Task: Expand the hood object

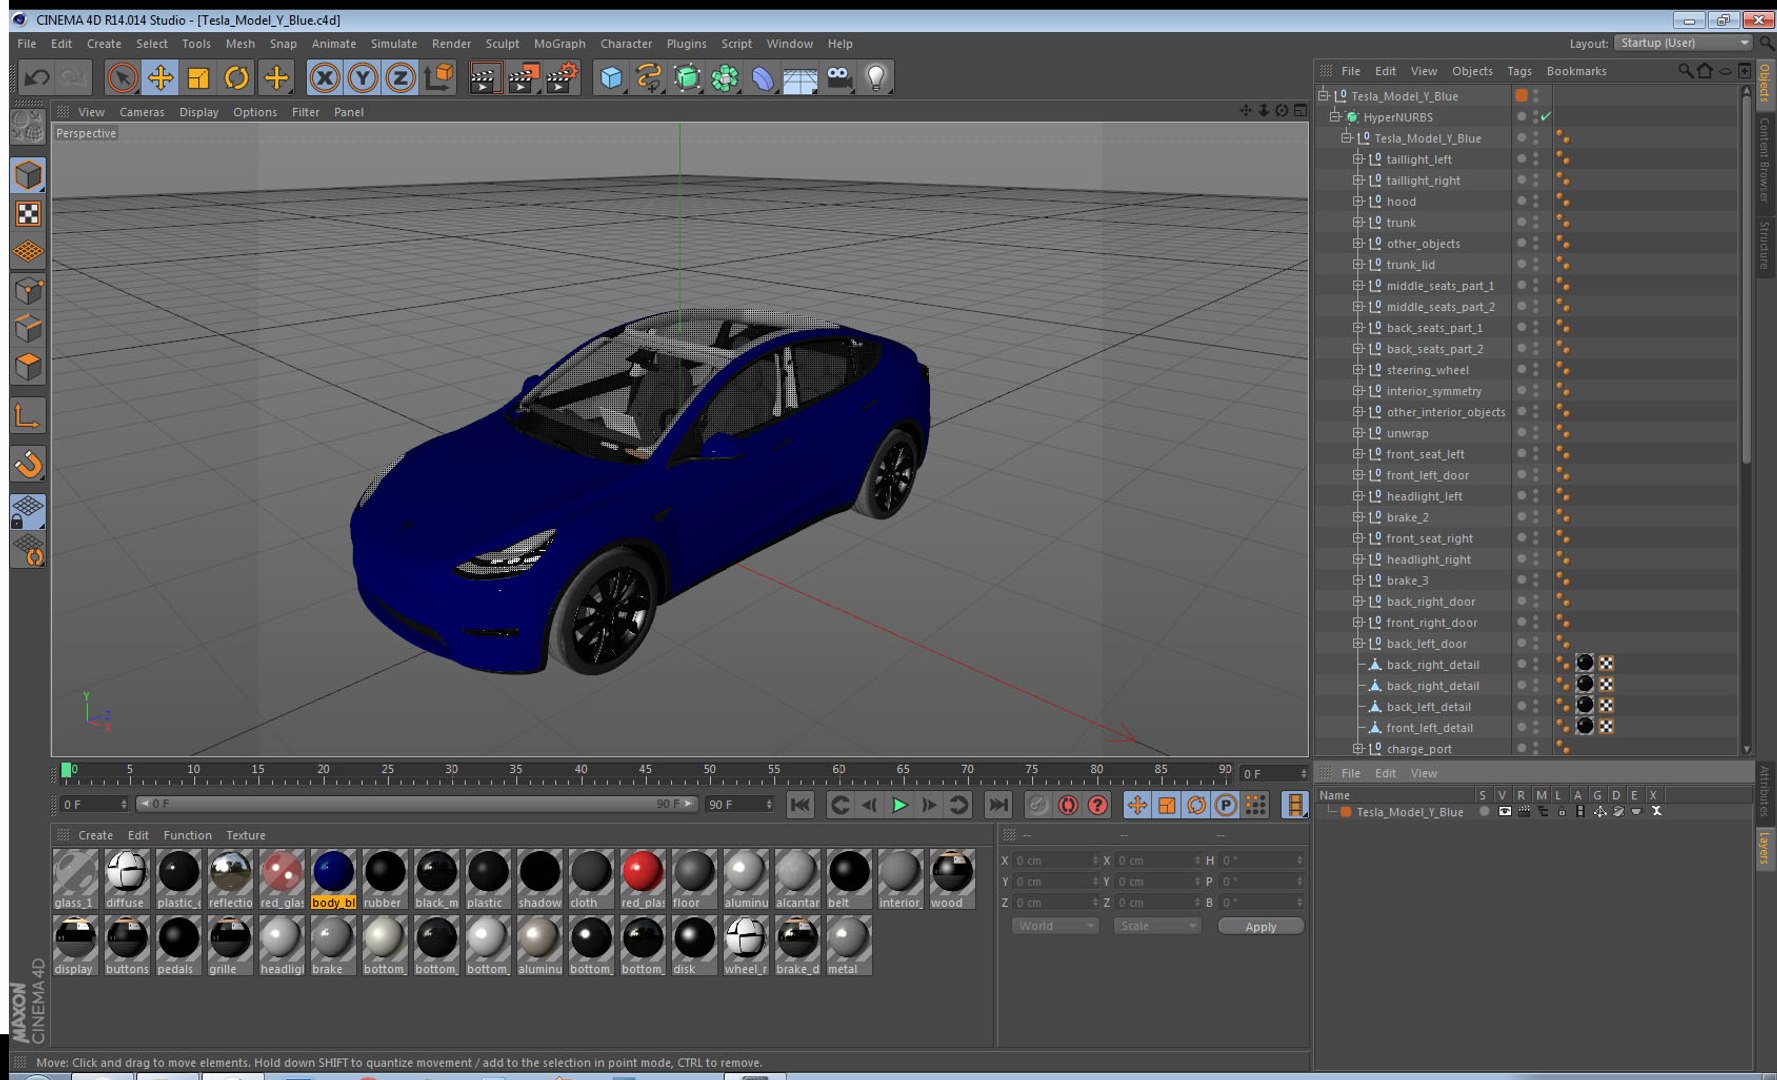Action: [1358, 201]
